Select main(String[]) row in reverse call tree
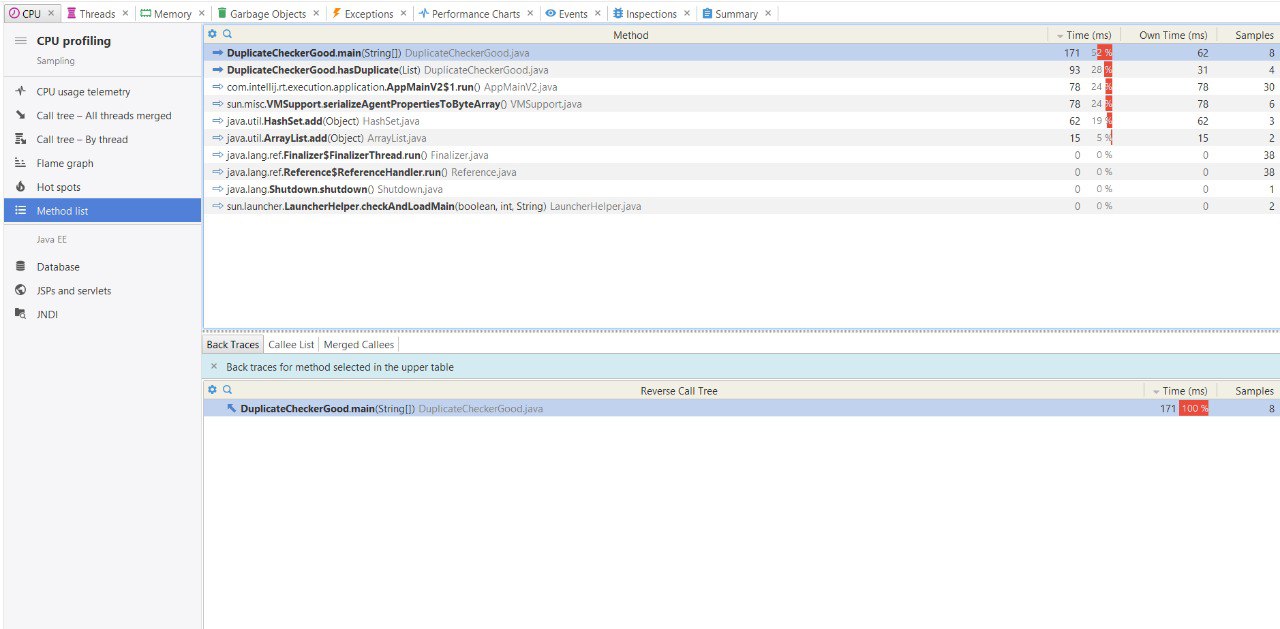The image size is (1280, 629). point(741,408)
